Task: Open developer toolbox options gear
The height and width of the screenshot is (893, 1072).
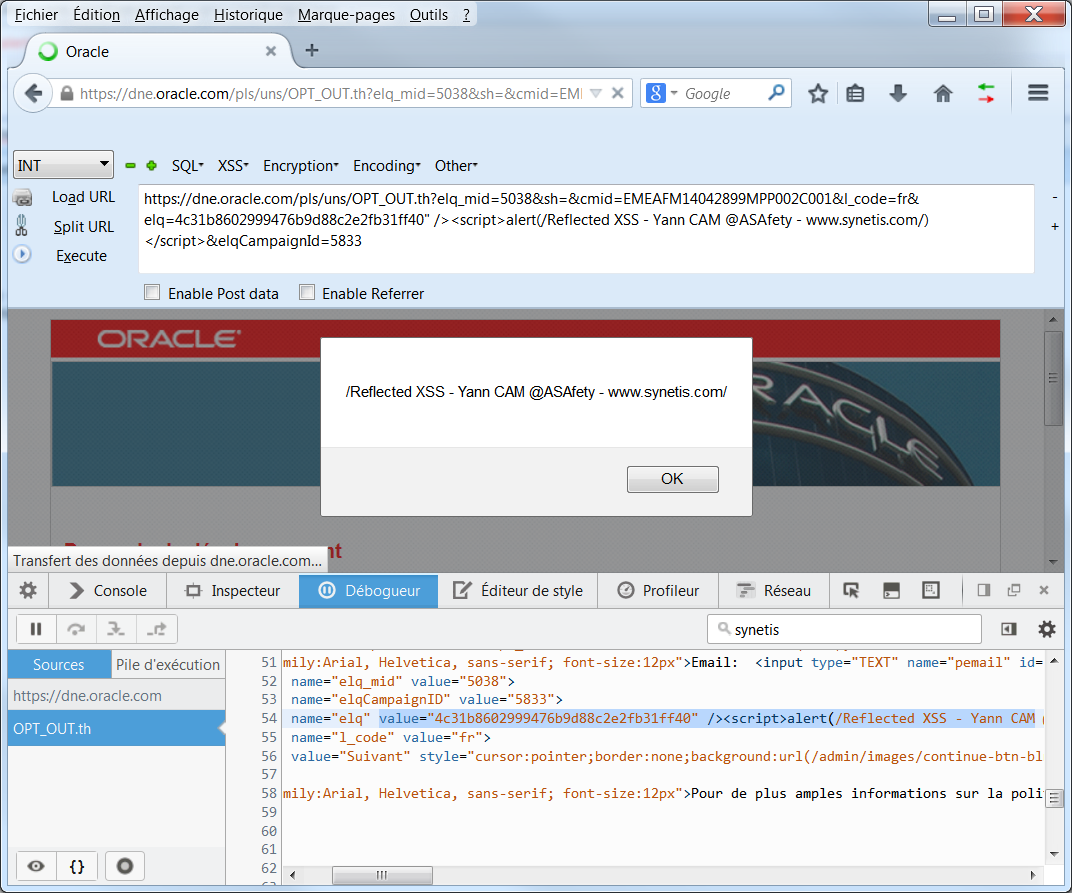Action: coord(28,590)
